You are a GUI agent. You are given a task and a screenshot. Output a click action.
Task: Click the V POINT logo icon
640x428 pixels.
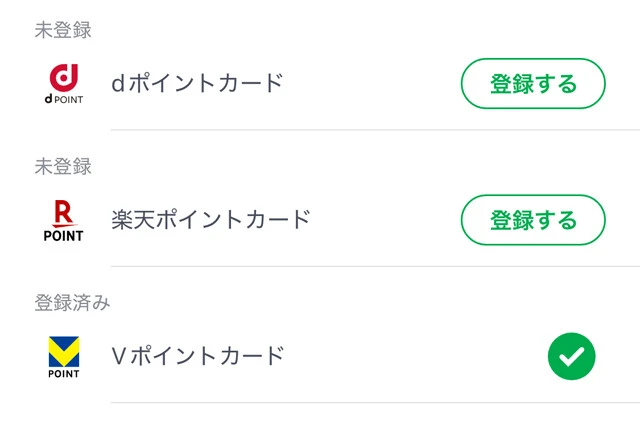(64, 357)
